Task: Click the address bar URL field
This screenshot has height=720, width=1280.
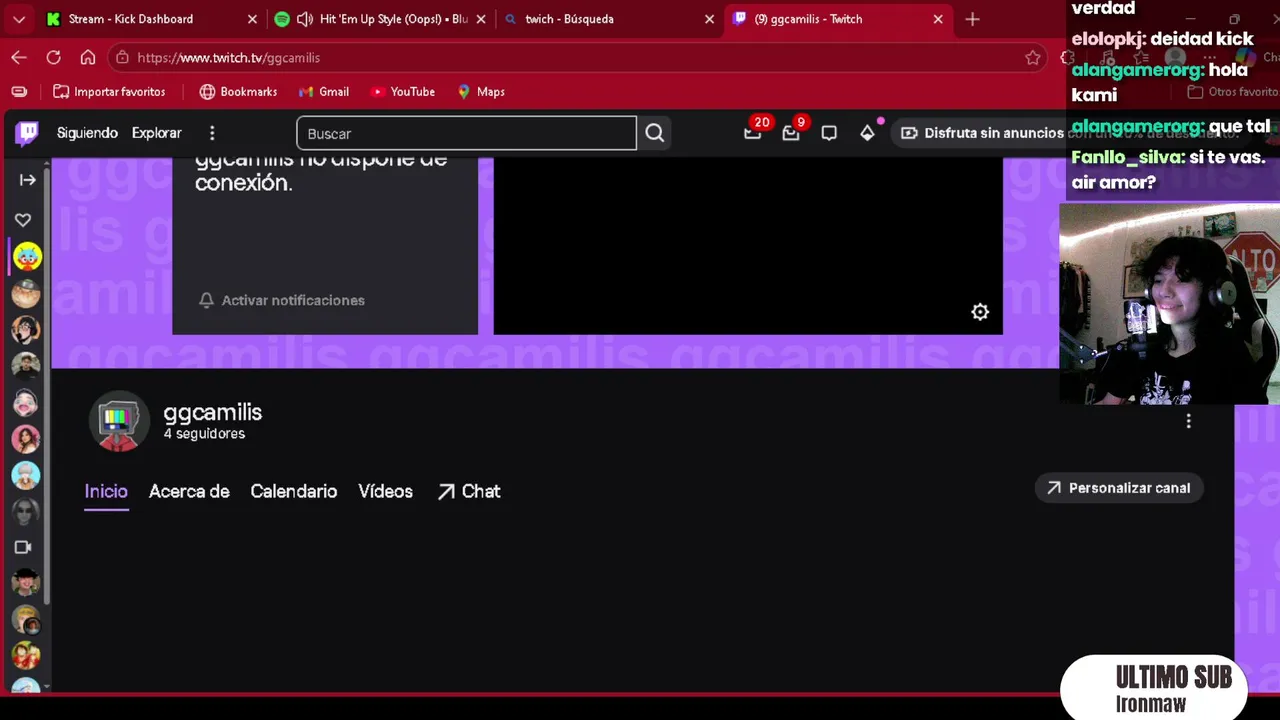Action: click(x=577, y=58)
